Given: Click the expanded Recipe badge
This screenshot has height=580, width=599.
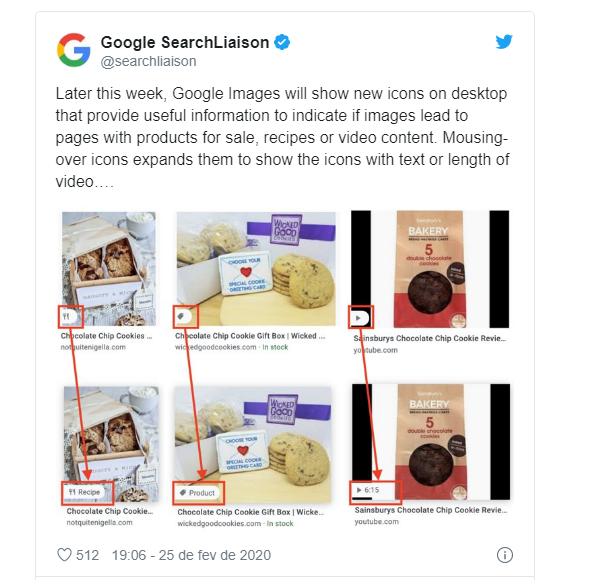Looking at the screenshot, I should click(85, 492).
